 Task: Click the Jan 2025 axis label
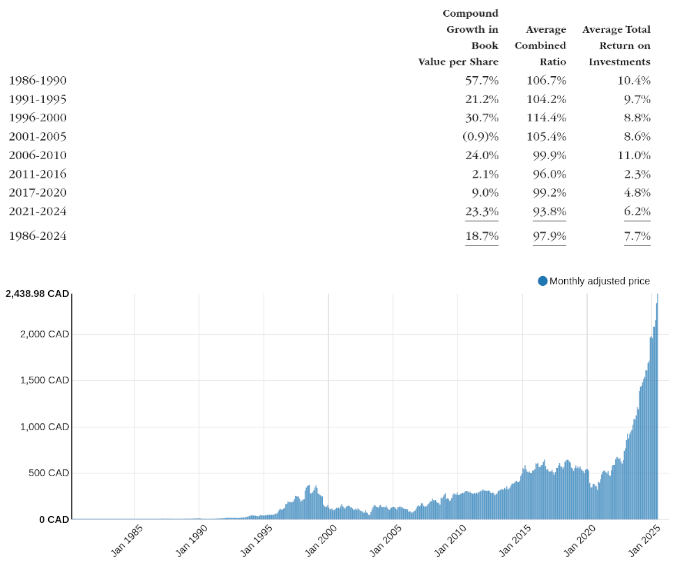tap(644, 541)
